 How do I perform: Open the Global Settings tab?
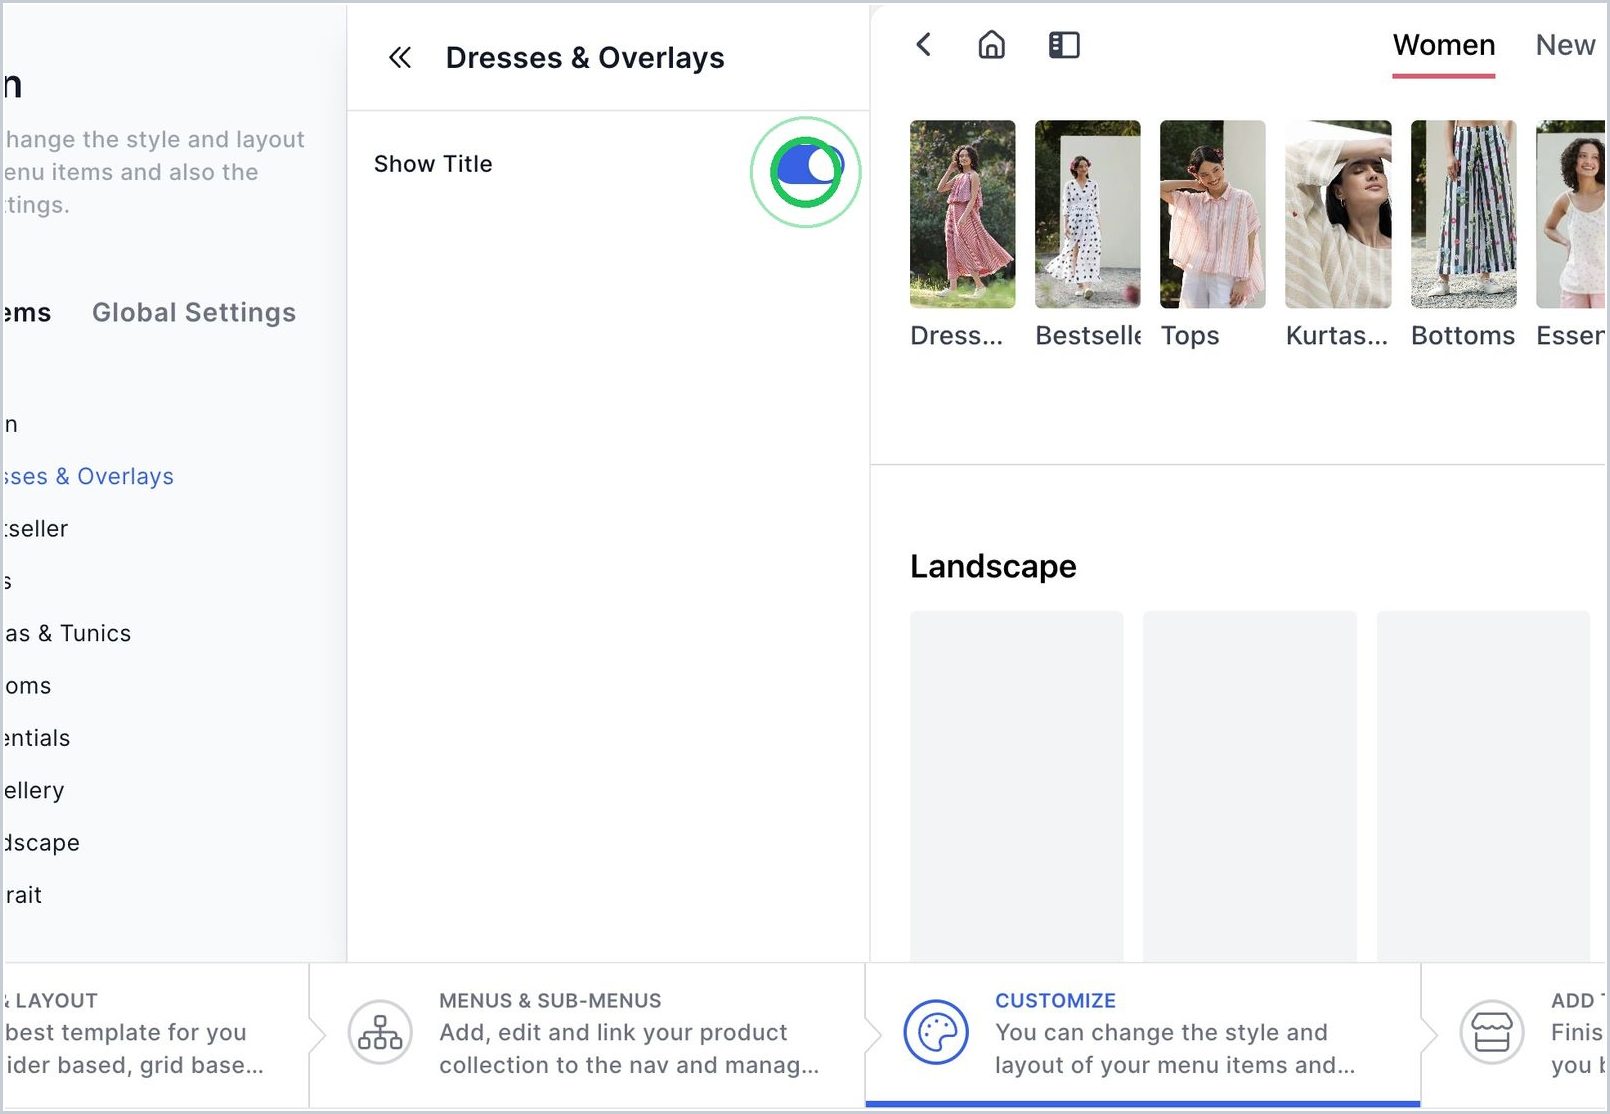point(194,313)
